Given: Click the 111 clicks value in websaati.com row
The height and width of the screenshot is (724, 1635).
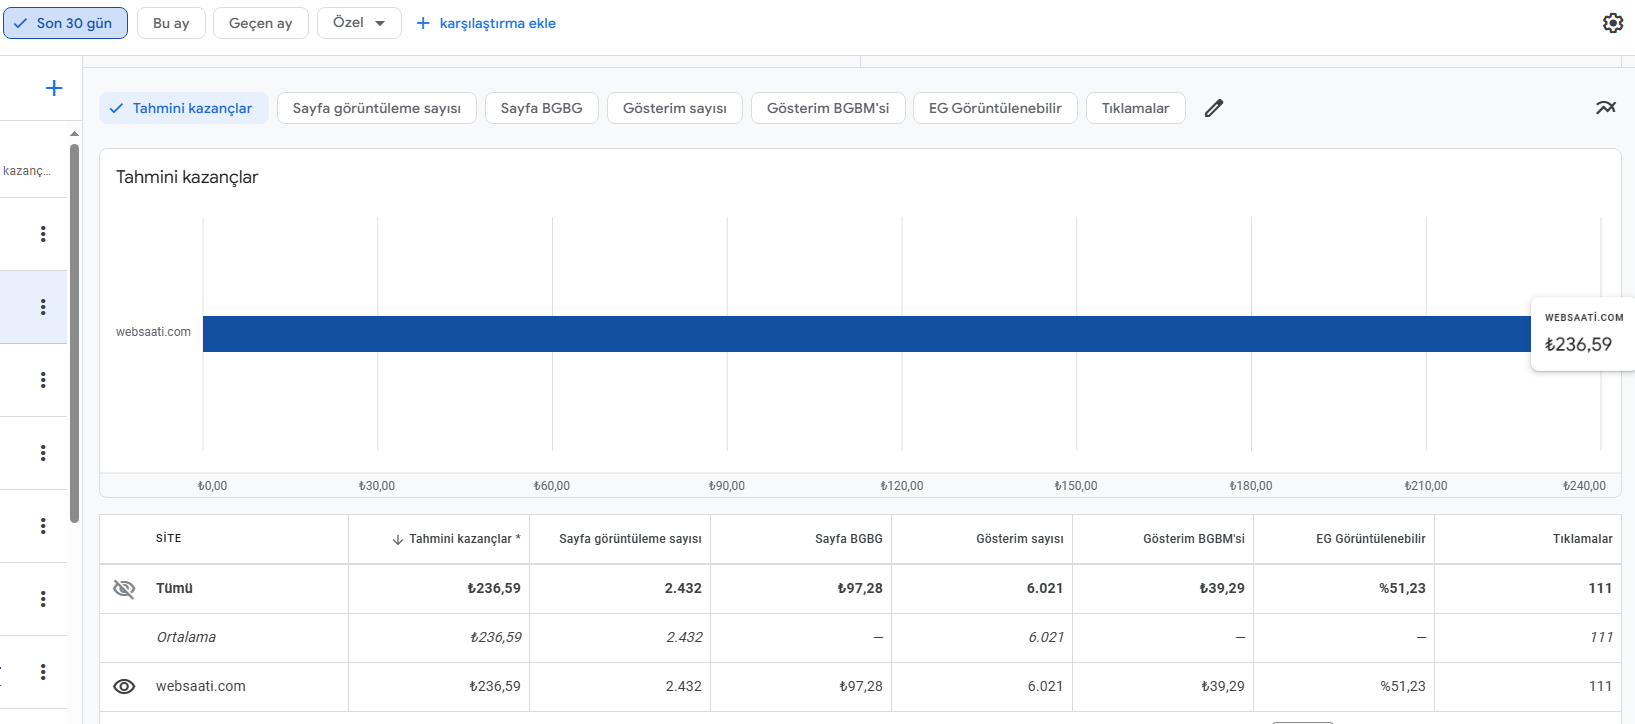Looking at the screenshot, I should pos(1601,686).
